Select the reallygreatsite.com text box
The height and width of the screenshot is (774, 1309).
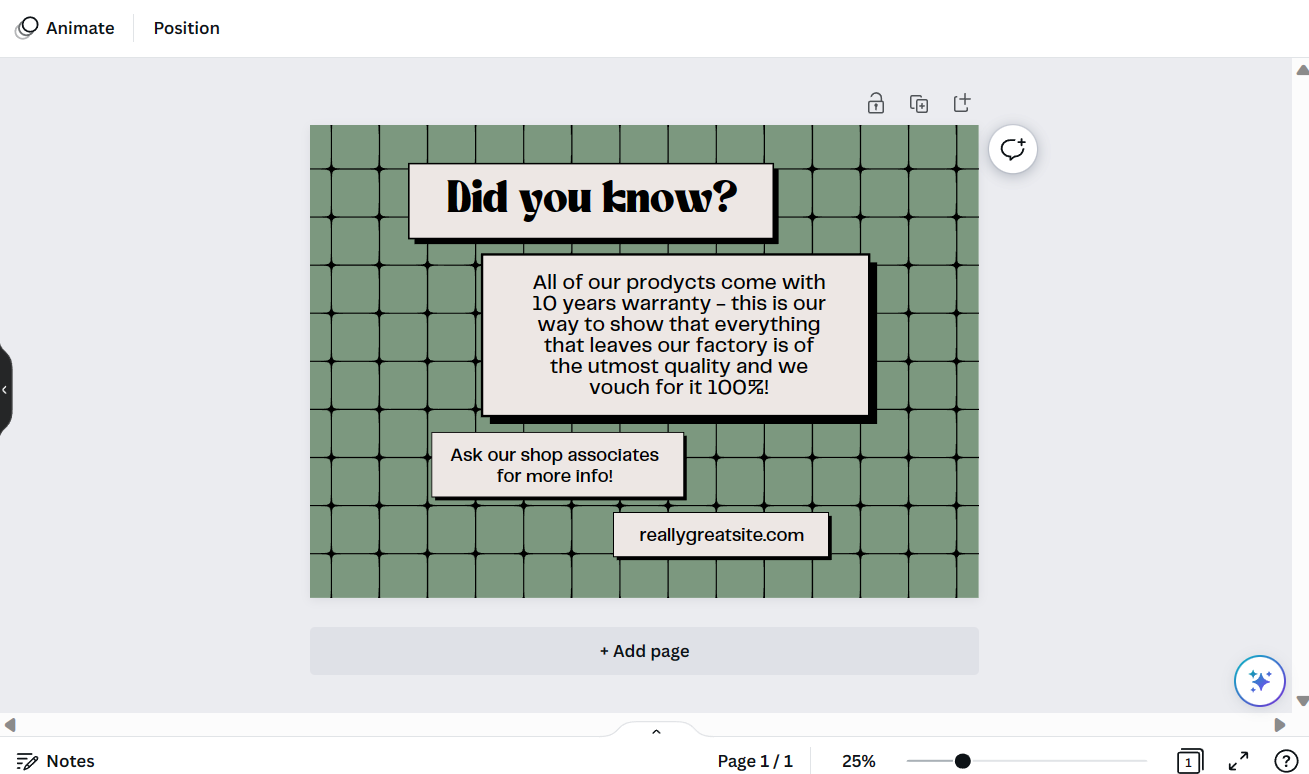point(721,535)
